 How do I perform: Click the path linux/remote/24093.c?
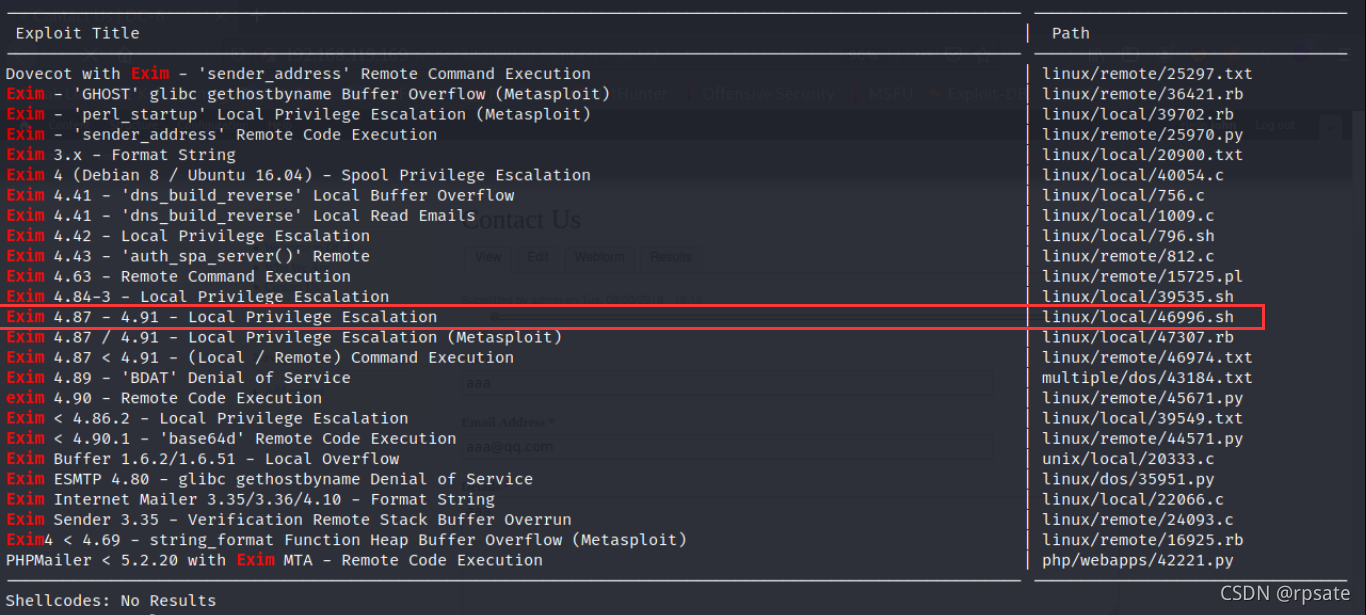1137,520
